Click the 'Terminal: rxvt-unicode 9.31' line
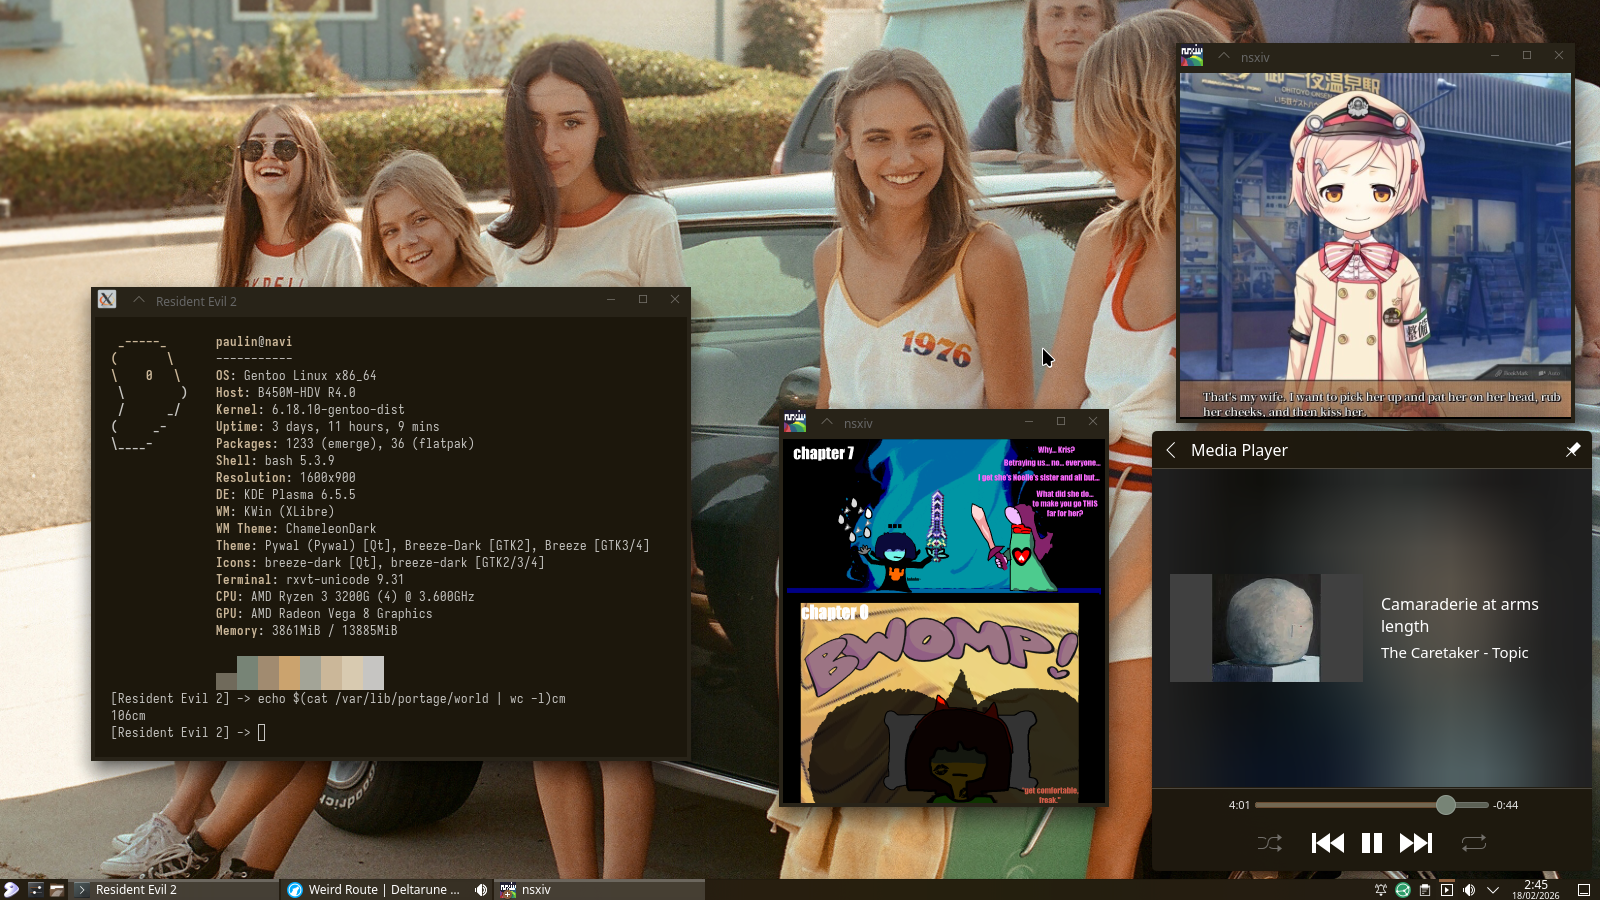This screenshot has width=1600, height=900. (310, 580)
